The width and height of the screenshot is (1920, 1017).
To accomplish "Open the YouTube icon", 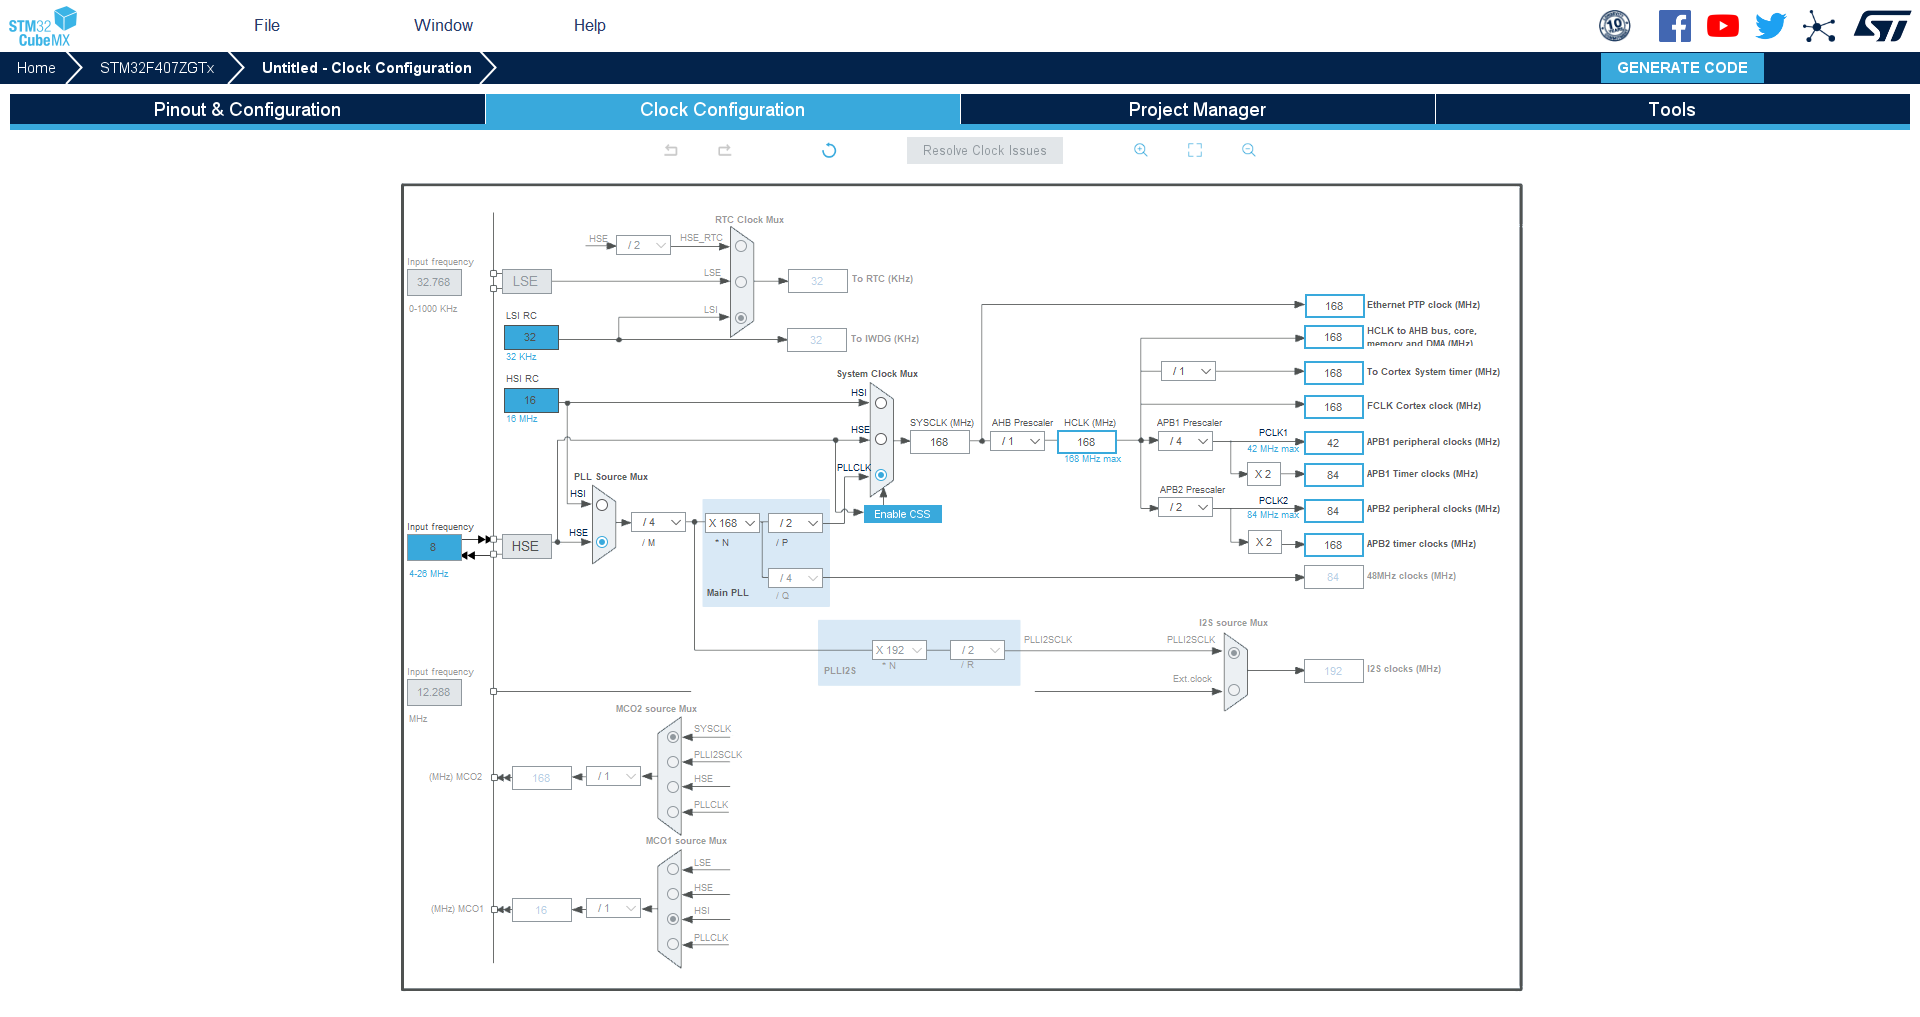I will 1723,26.
